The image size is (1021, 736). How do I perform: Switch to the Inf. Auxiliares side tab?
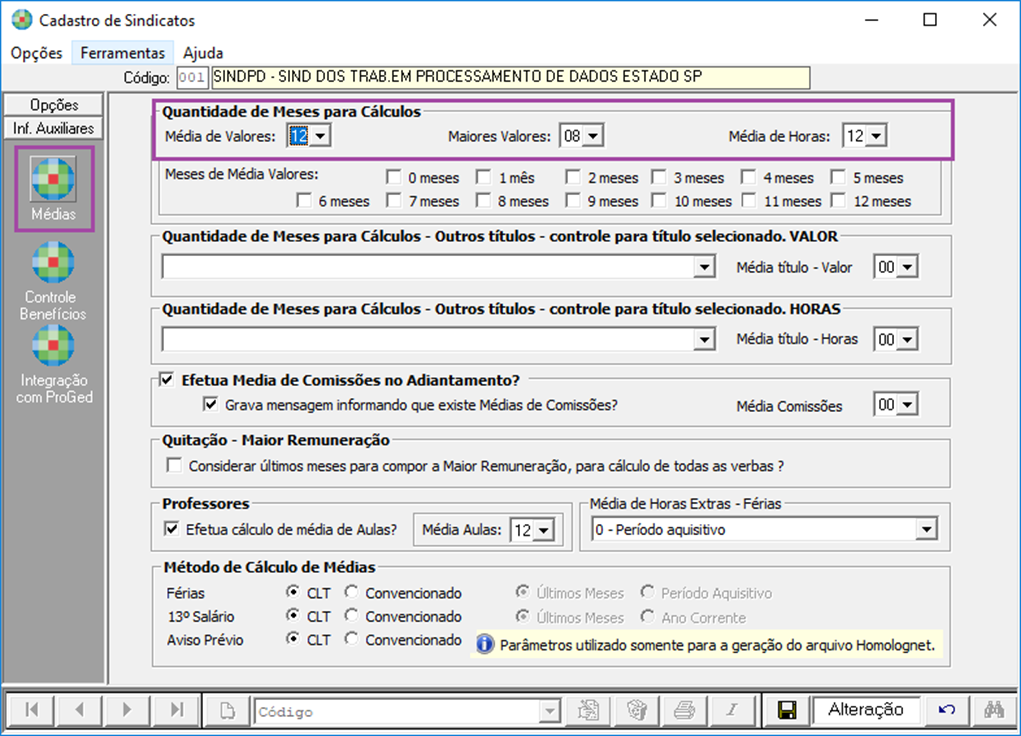click(x=53, y=128)
